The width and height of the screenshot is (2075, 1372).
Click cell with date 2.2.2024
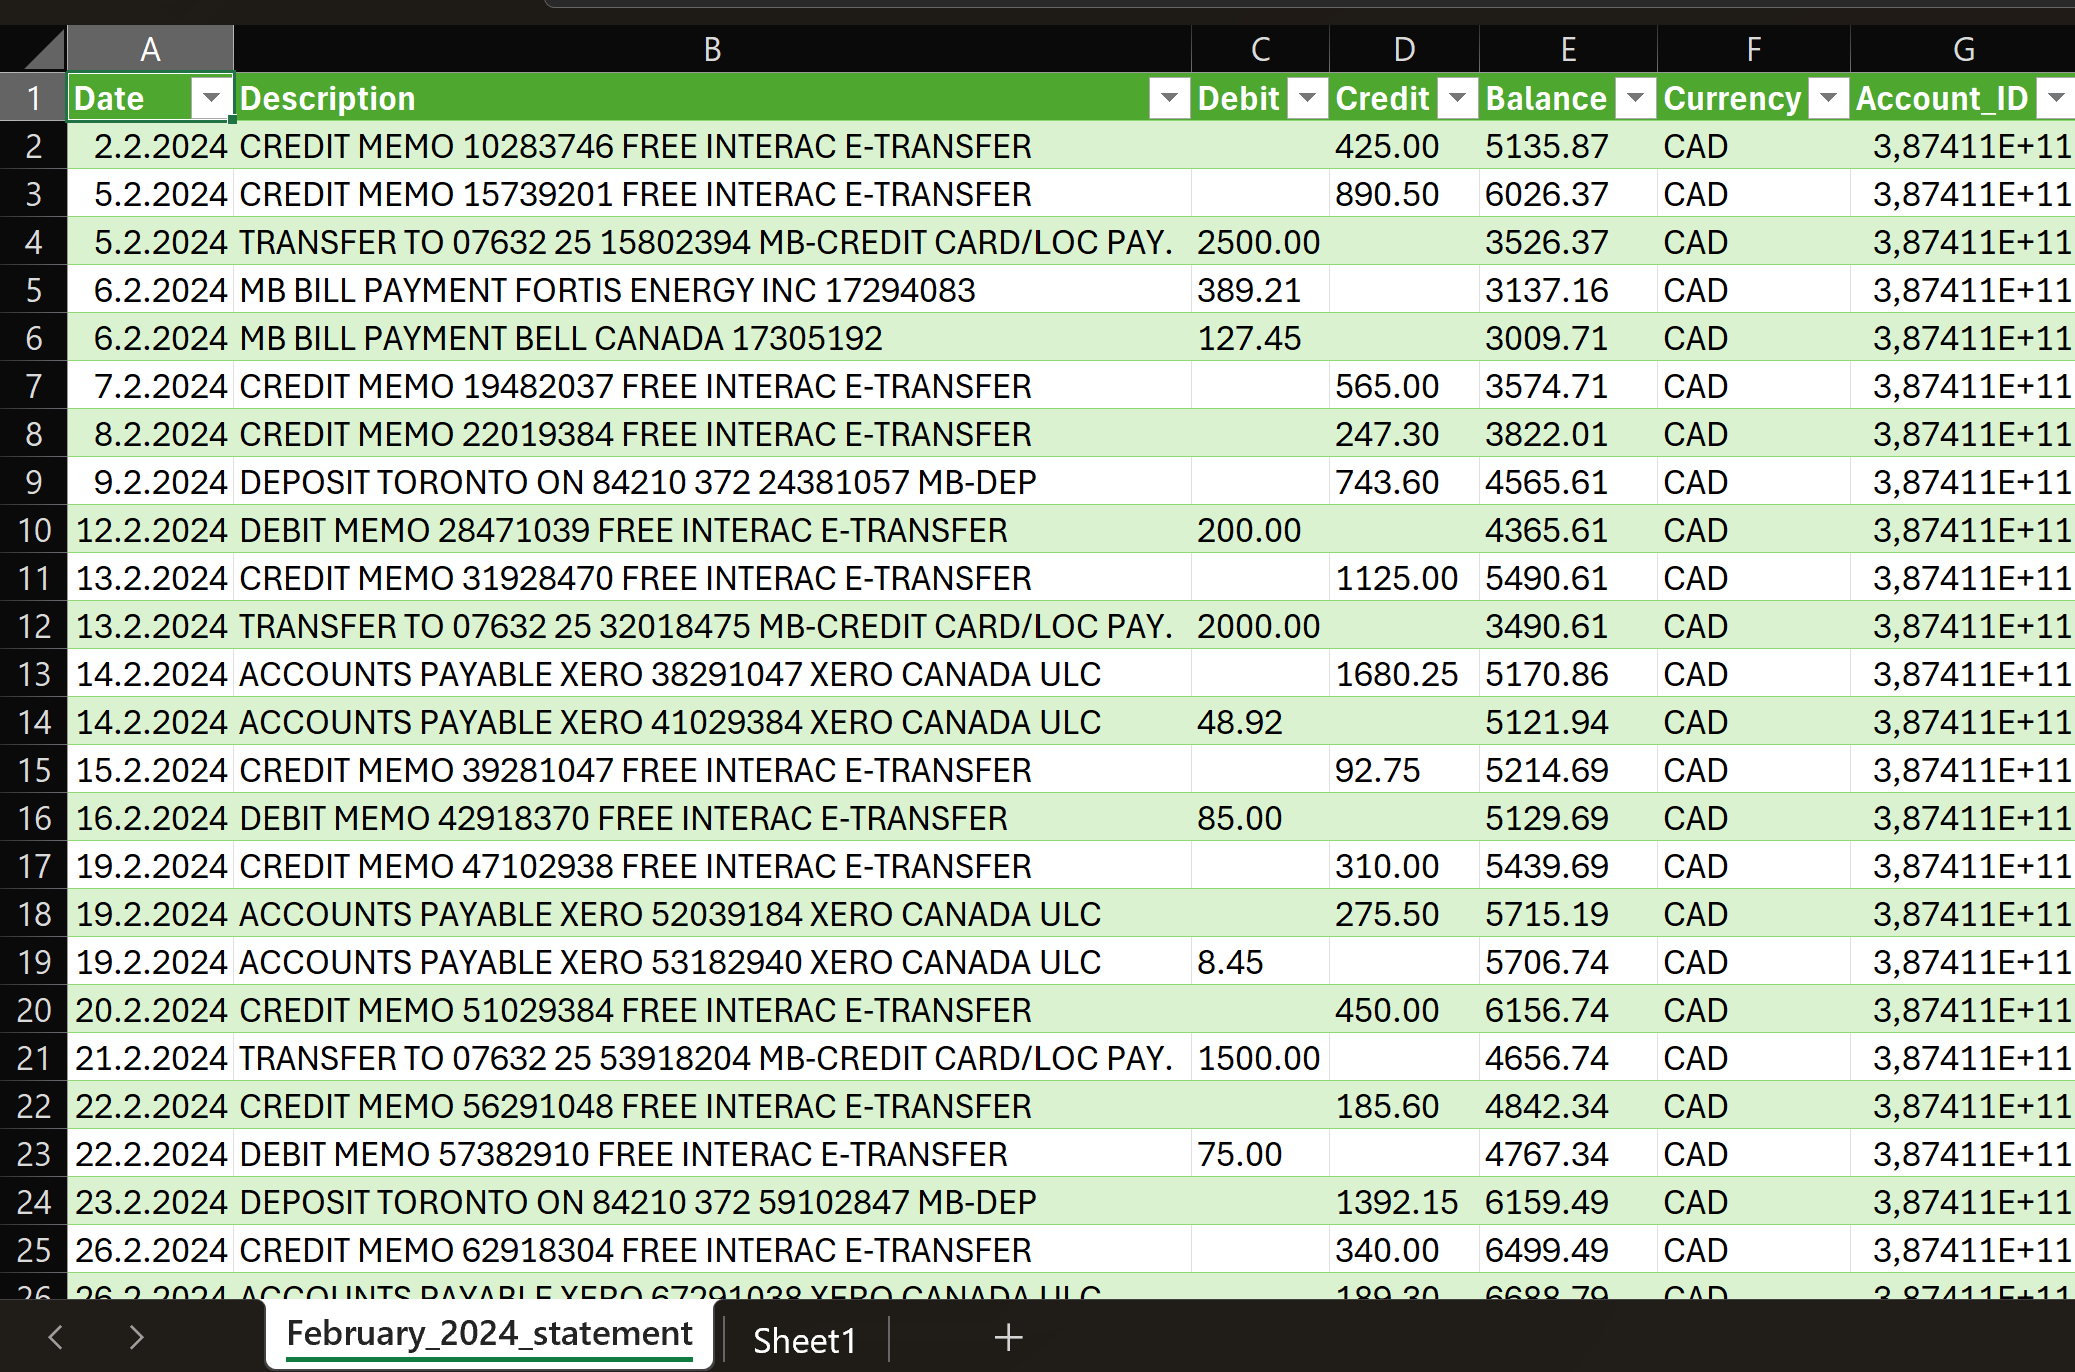(x=150, y=146)
